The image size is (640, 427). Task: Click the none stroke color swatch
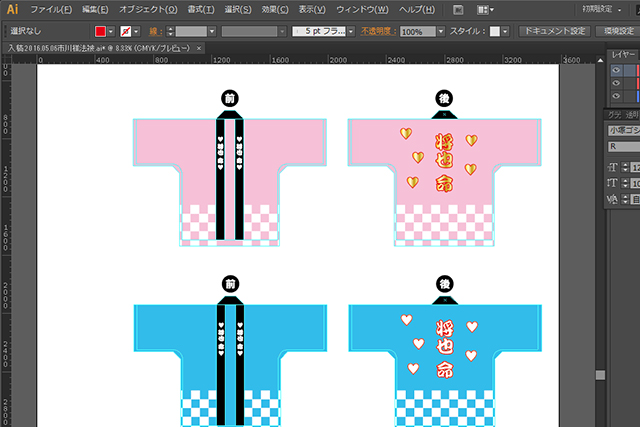point(126,31)
